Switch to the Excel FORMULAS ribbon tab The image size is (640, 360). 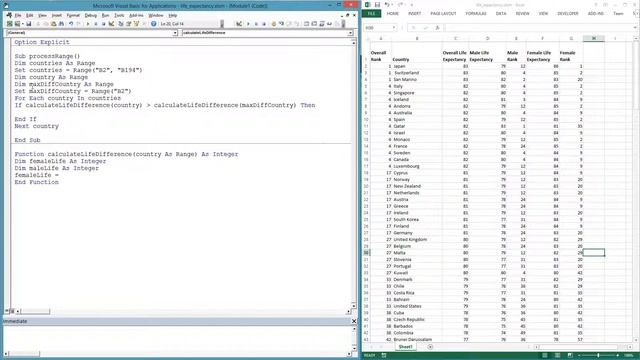(476, 13)
